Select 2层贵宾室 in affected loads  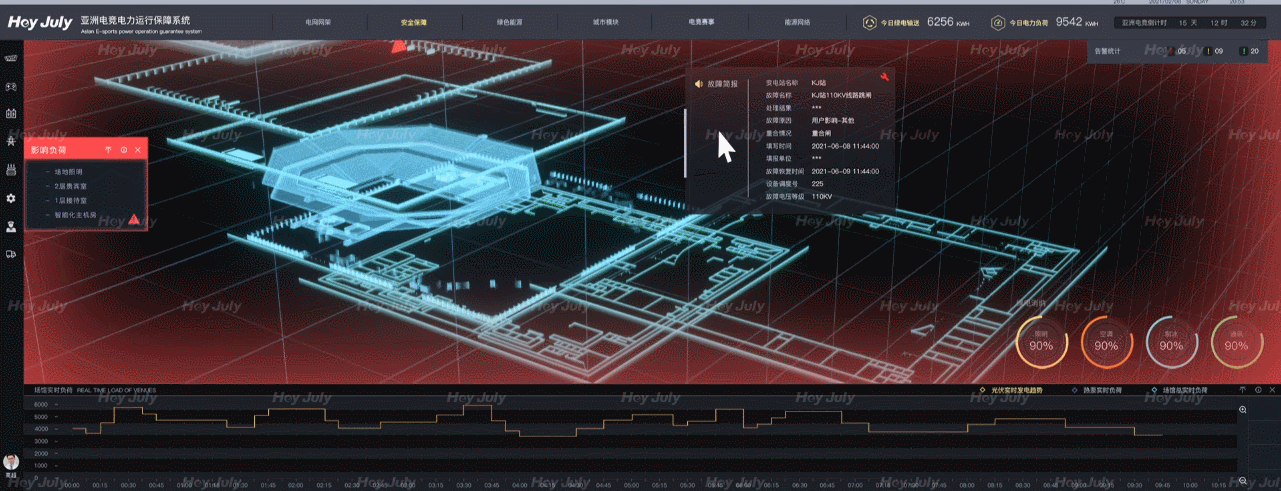(x=70, y=186)
